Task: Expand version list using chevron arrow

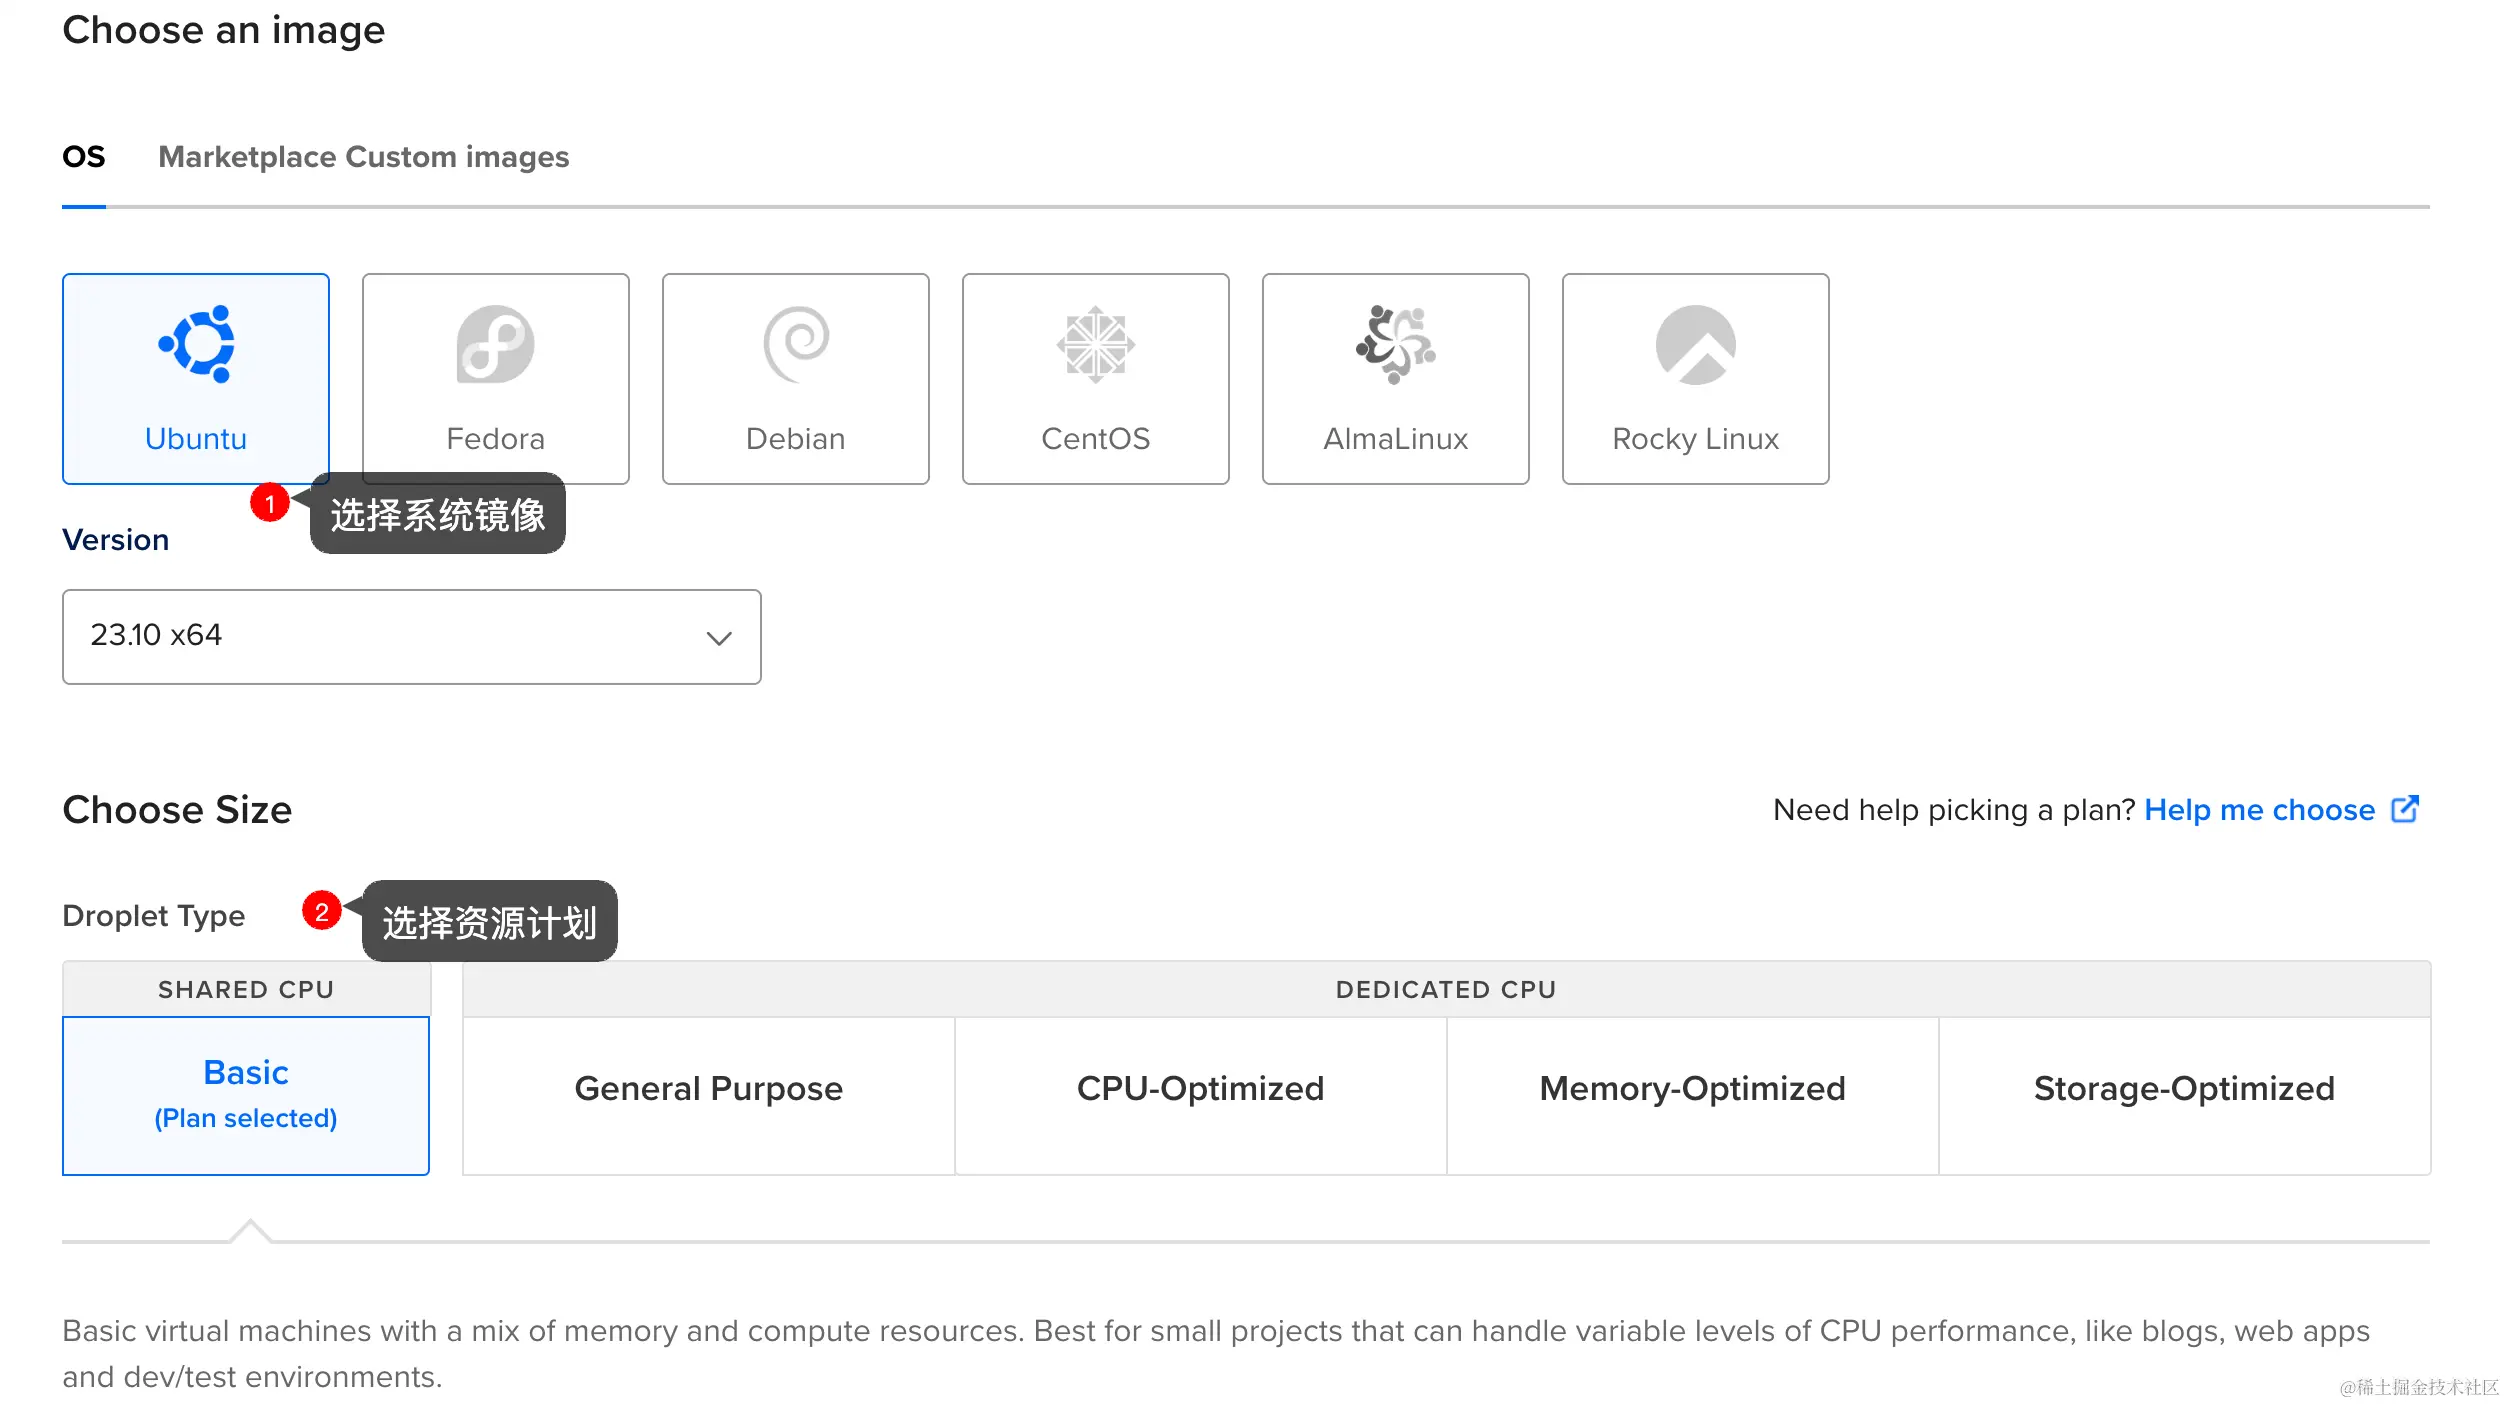Action: coord(719,638)
